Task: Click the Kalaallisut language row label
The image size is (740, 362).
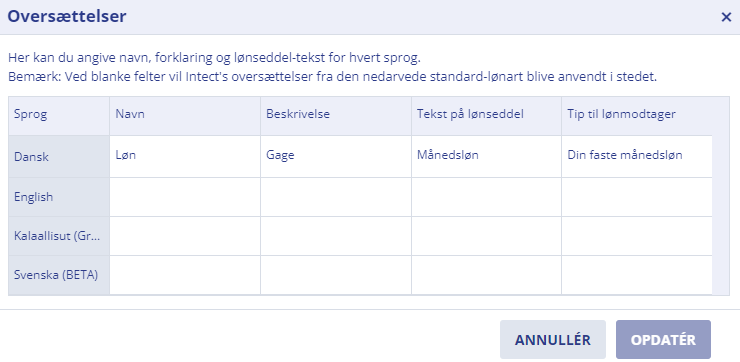Action: tap(59, 236)
